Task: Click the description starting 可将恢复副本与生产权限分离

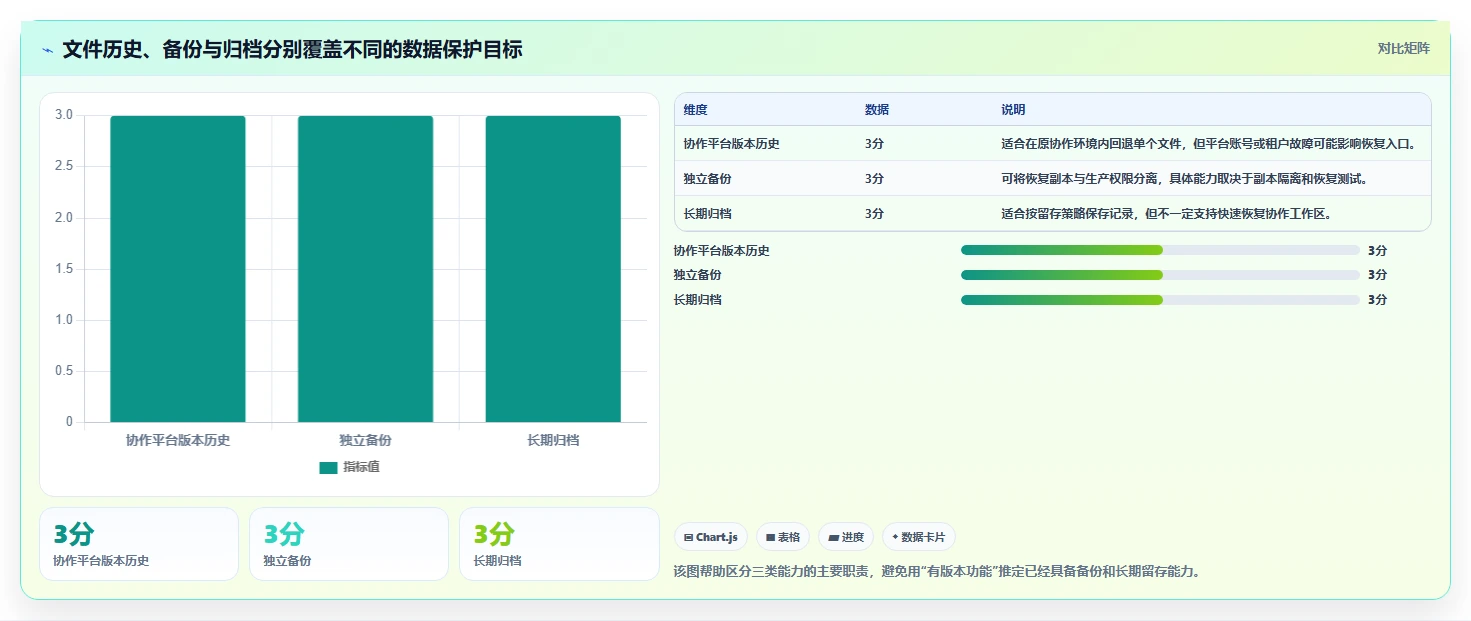Action: (x=1184, y=179)
